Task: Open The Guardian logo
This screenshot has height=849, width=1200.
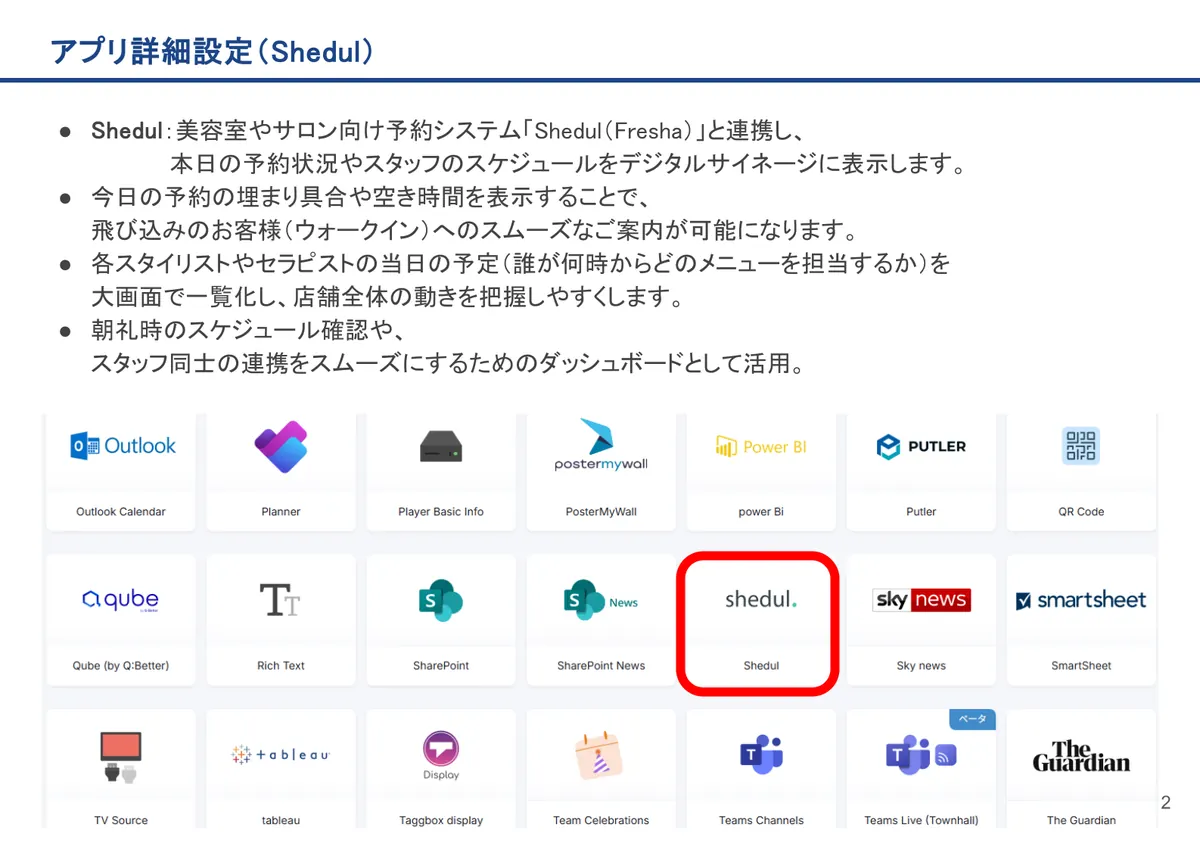Action: point(1081,756)
